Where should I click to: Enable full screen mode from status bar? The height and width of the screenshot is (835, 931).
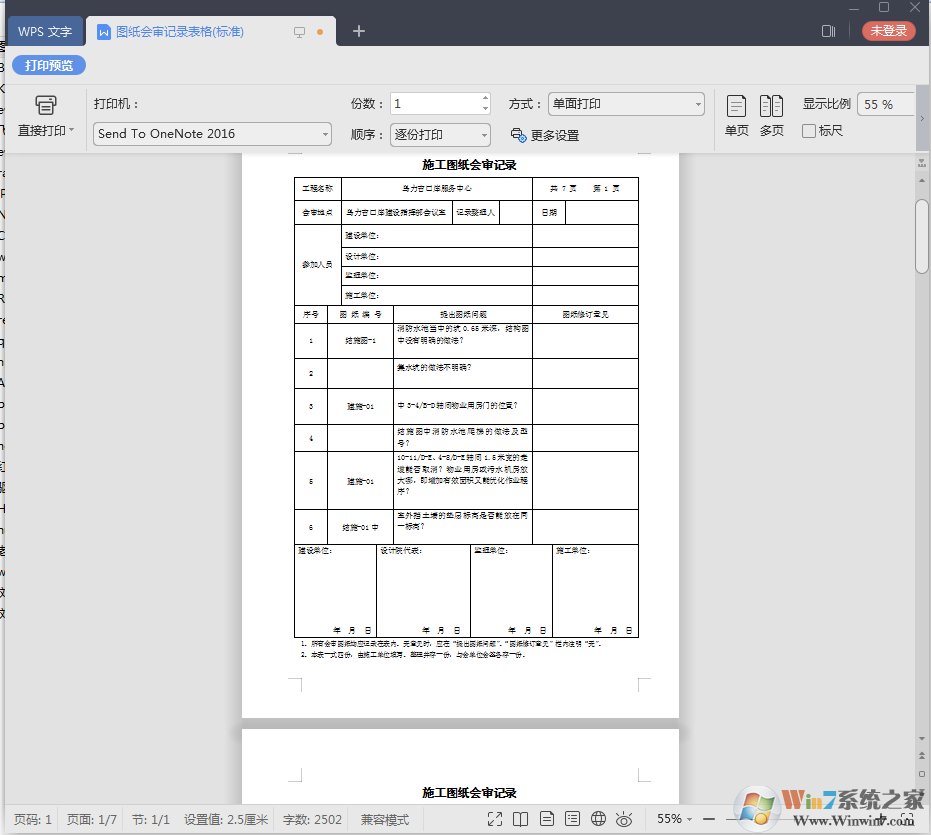[494, 818]
